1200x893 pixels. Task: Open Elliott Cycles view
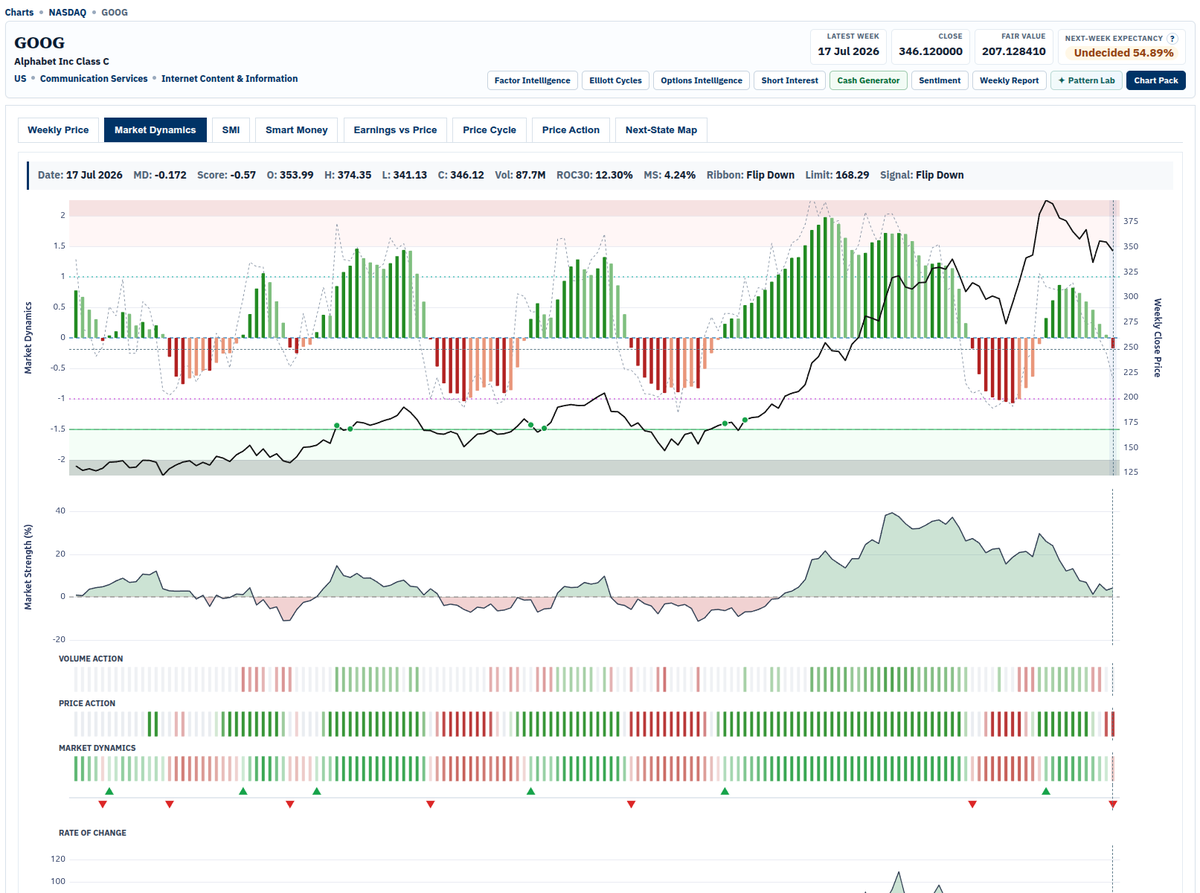[615, 80]
